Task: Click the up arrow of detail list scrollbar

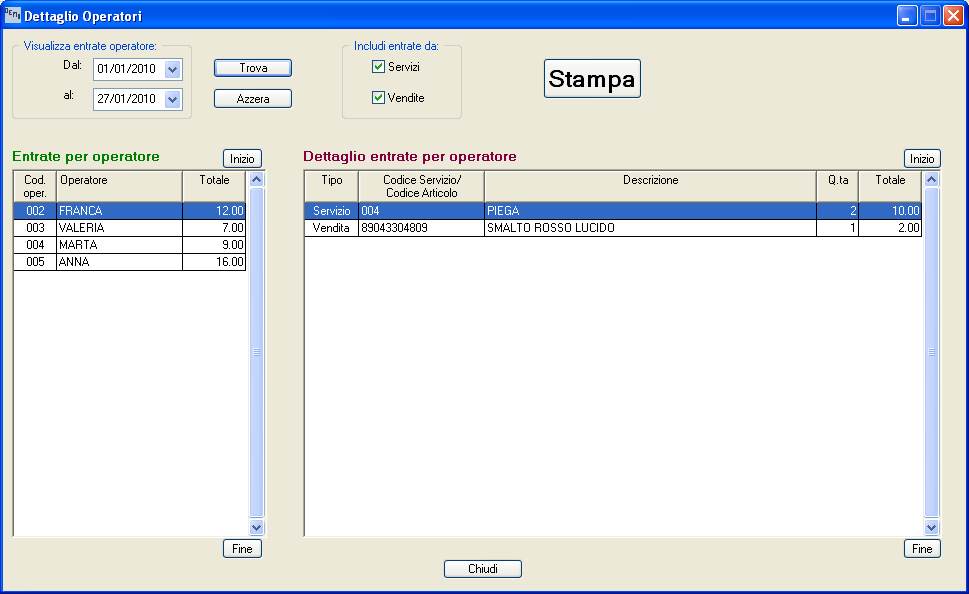Action: pos(931,179)
